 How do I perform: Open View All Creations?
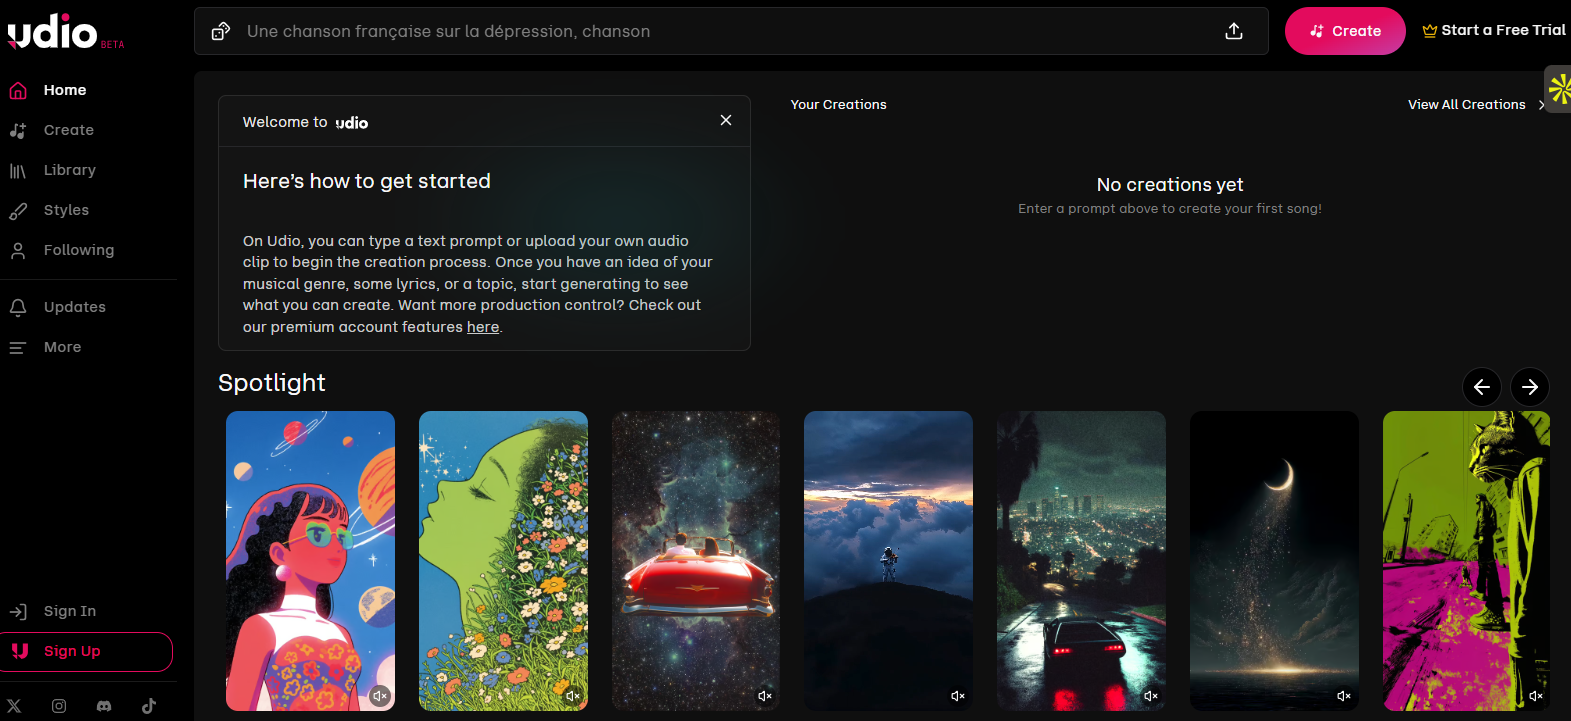(x=1476, y=105)
